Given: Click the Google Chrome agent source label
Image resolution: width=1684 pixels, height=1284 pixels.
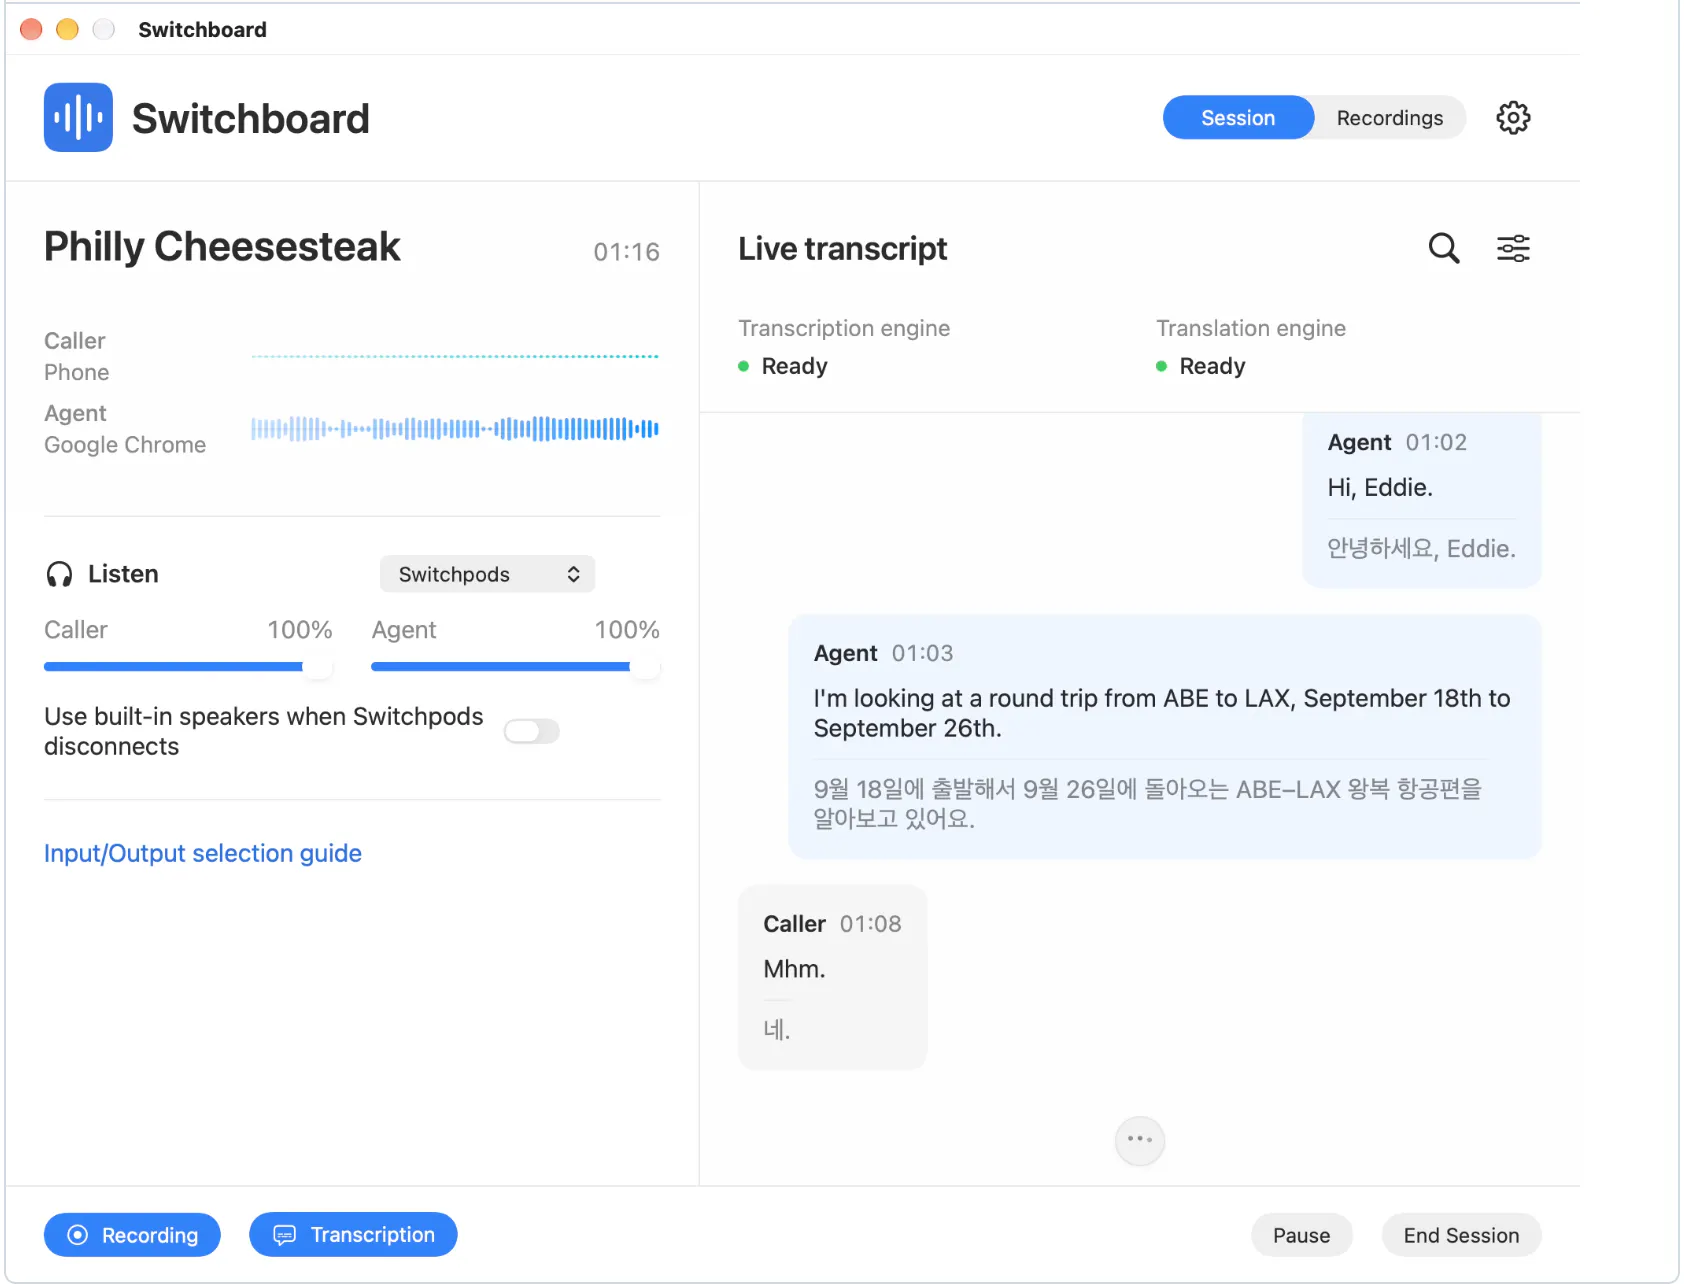Looking at the screenshot, I should pyautogui.click(x=125, y=445).
